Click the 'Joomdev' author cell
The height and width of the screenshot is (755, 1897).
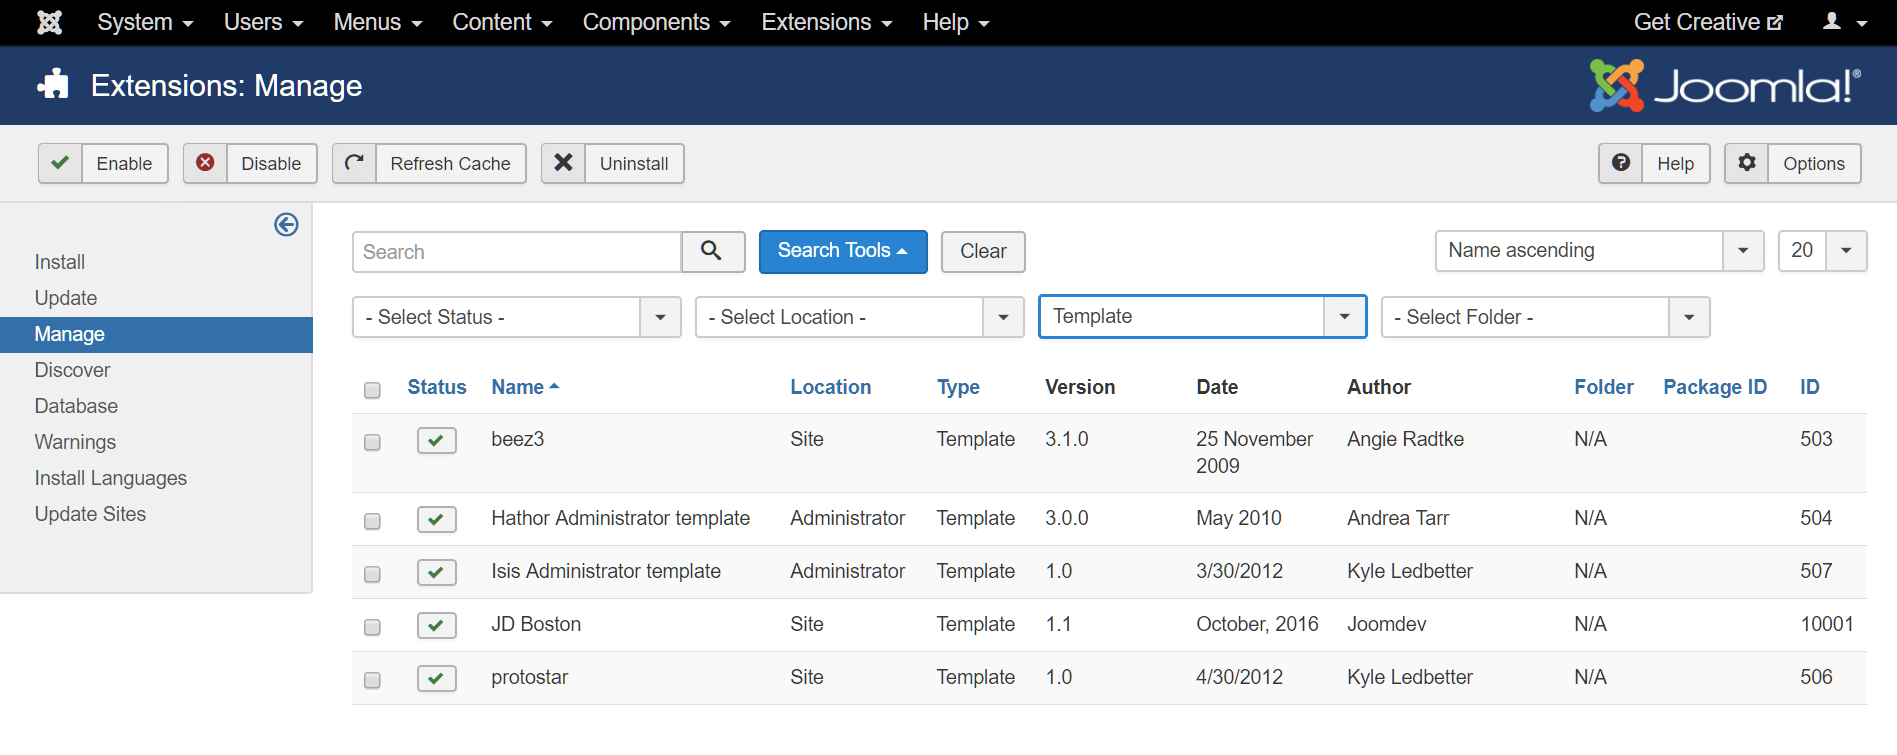1387,624
